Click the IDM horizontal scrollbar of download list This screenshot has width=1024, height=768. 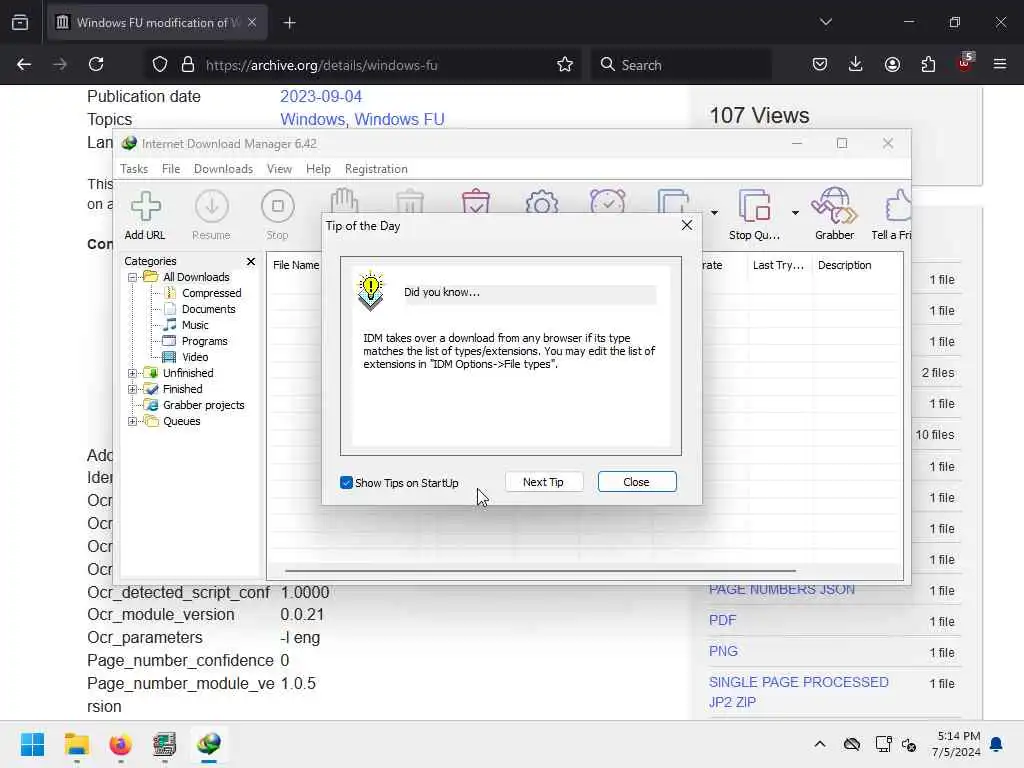click(x=540, y=571)
